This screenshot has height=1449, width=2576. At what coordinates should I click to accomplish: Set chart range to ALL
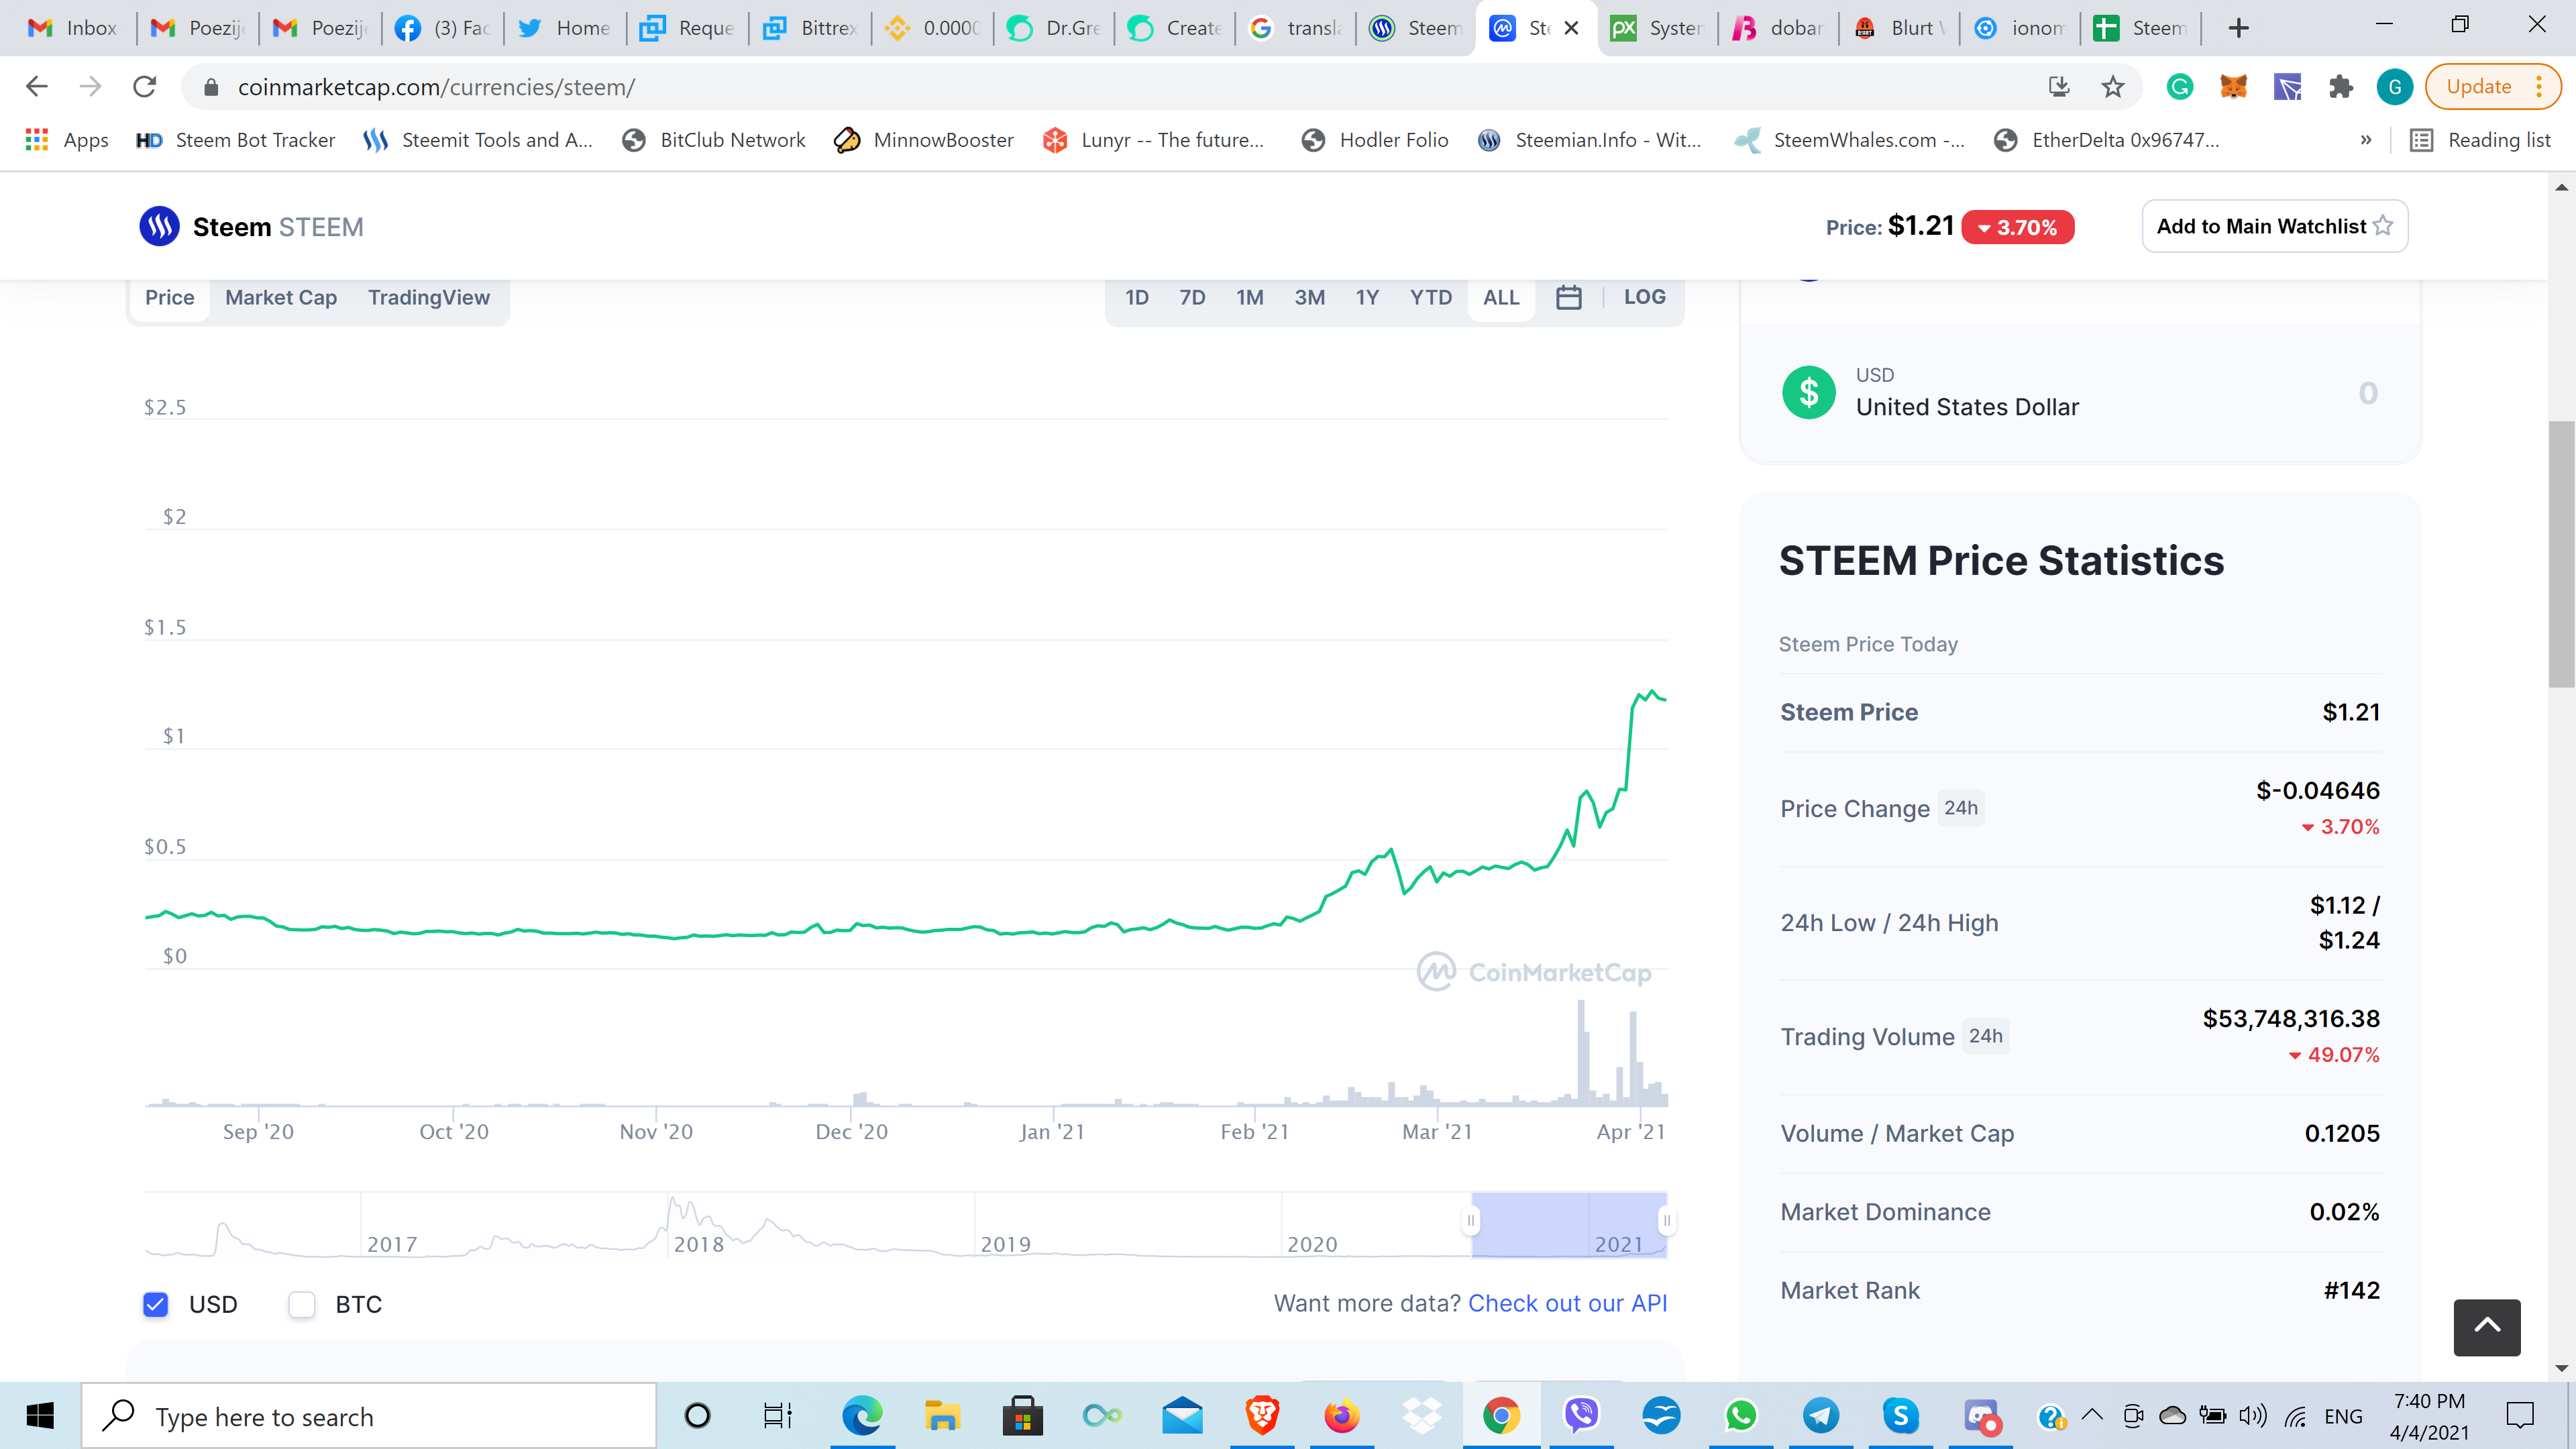1501,297
